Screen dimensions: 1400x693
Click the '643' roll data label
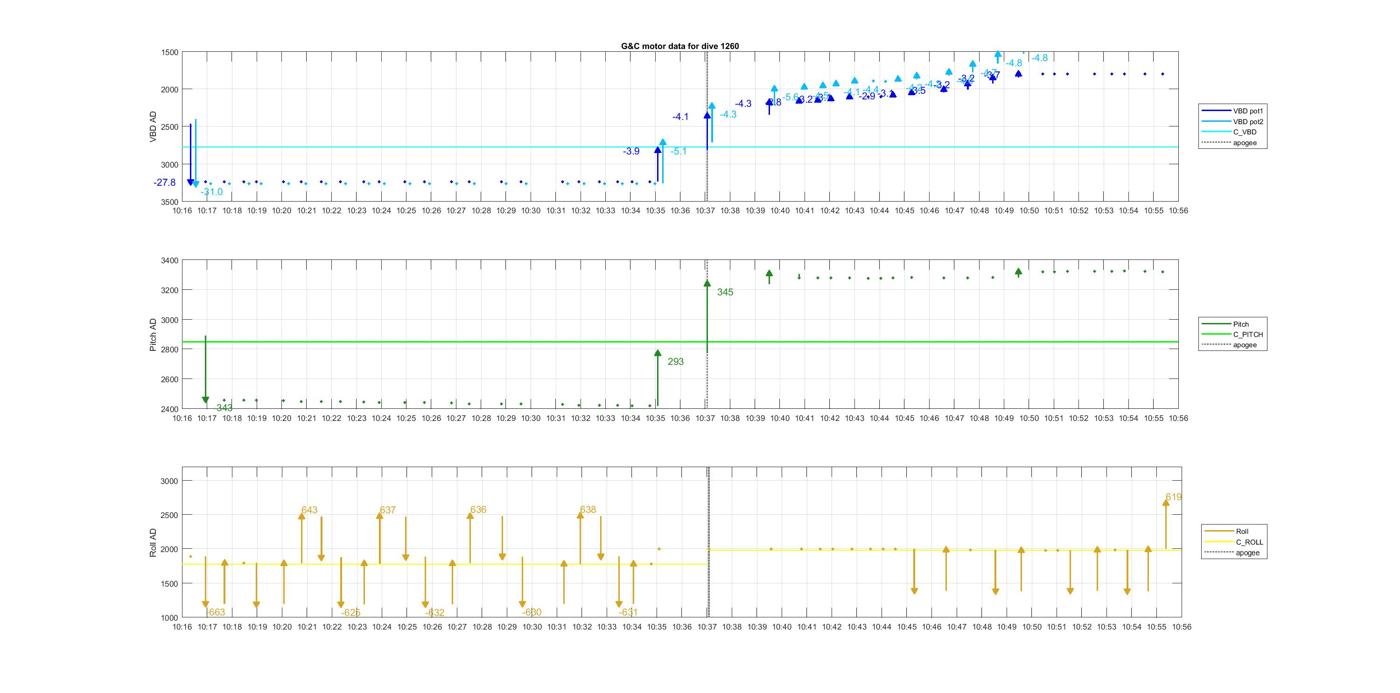coord(309,510)
